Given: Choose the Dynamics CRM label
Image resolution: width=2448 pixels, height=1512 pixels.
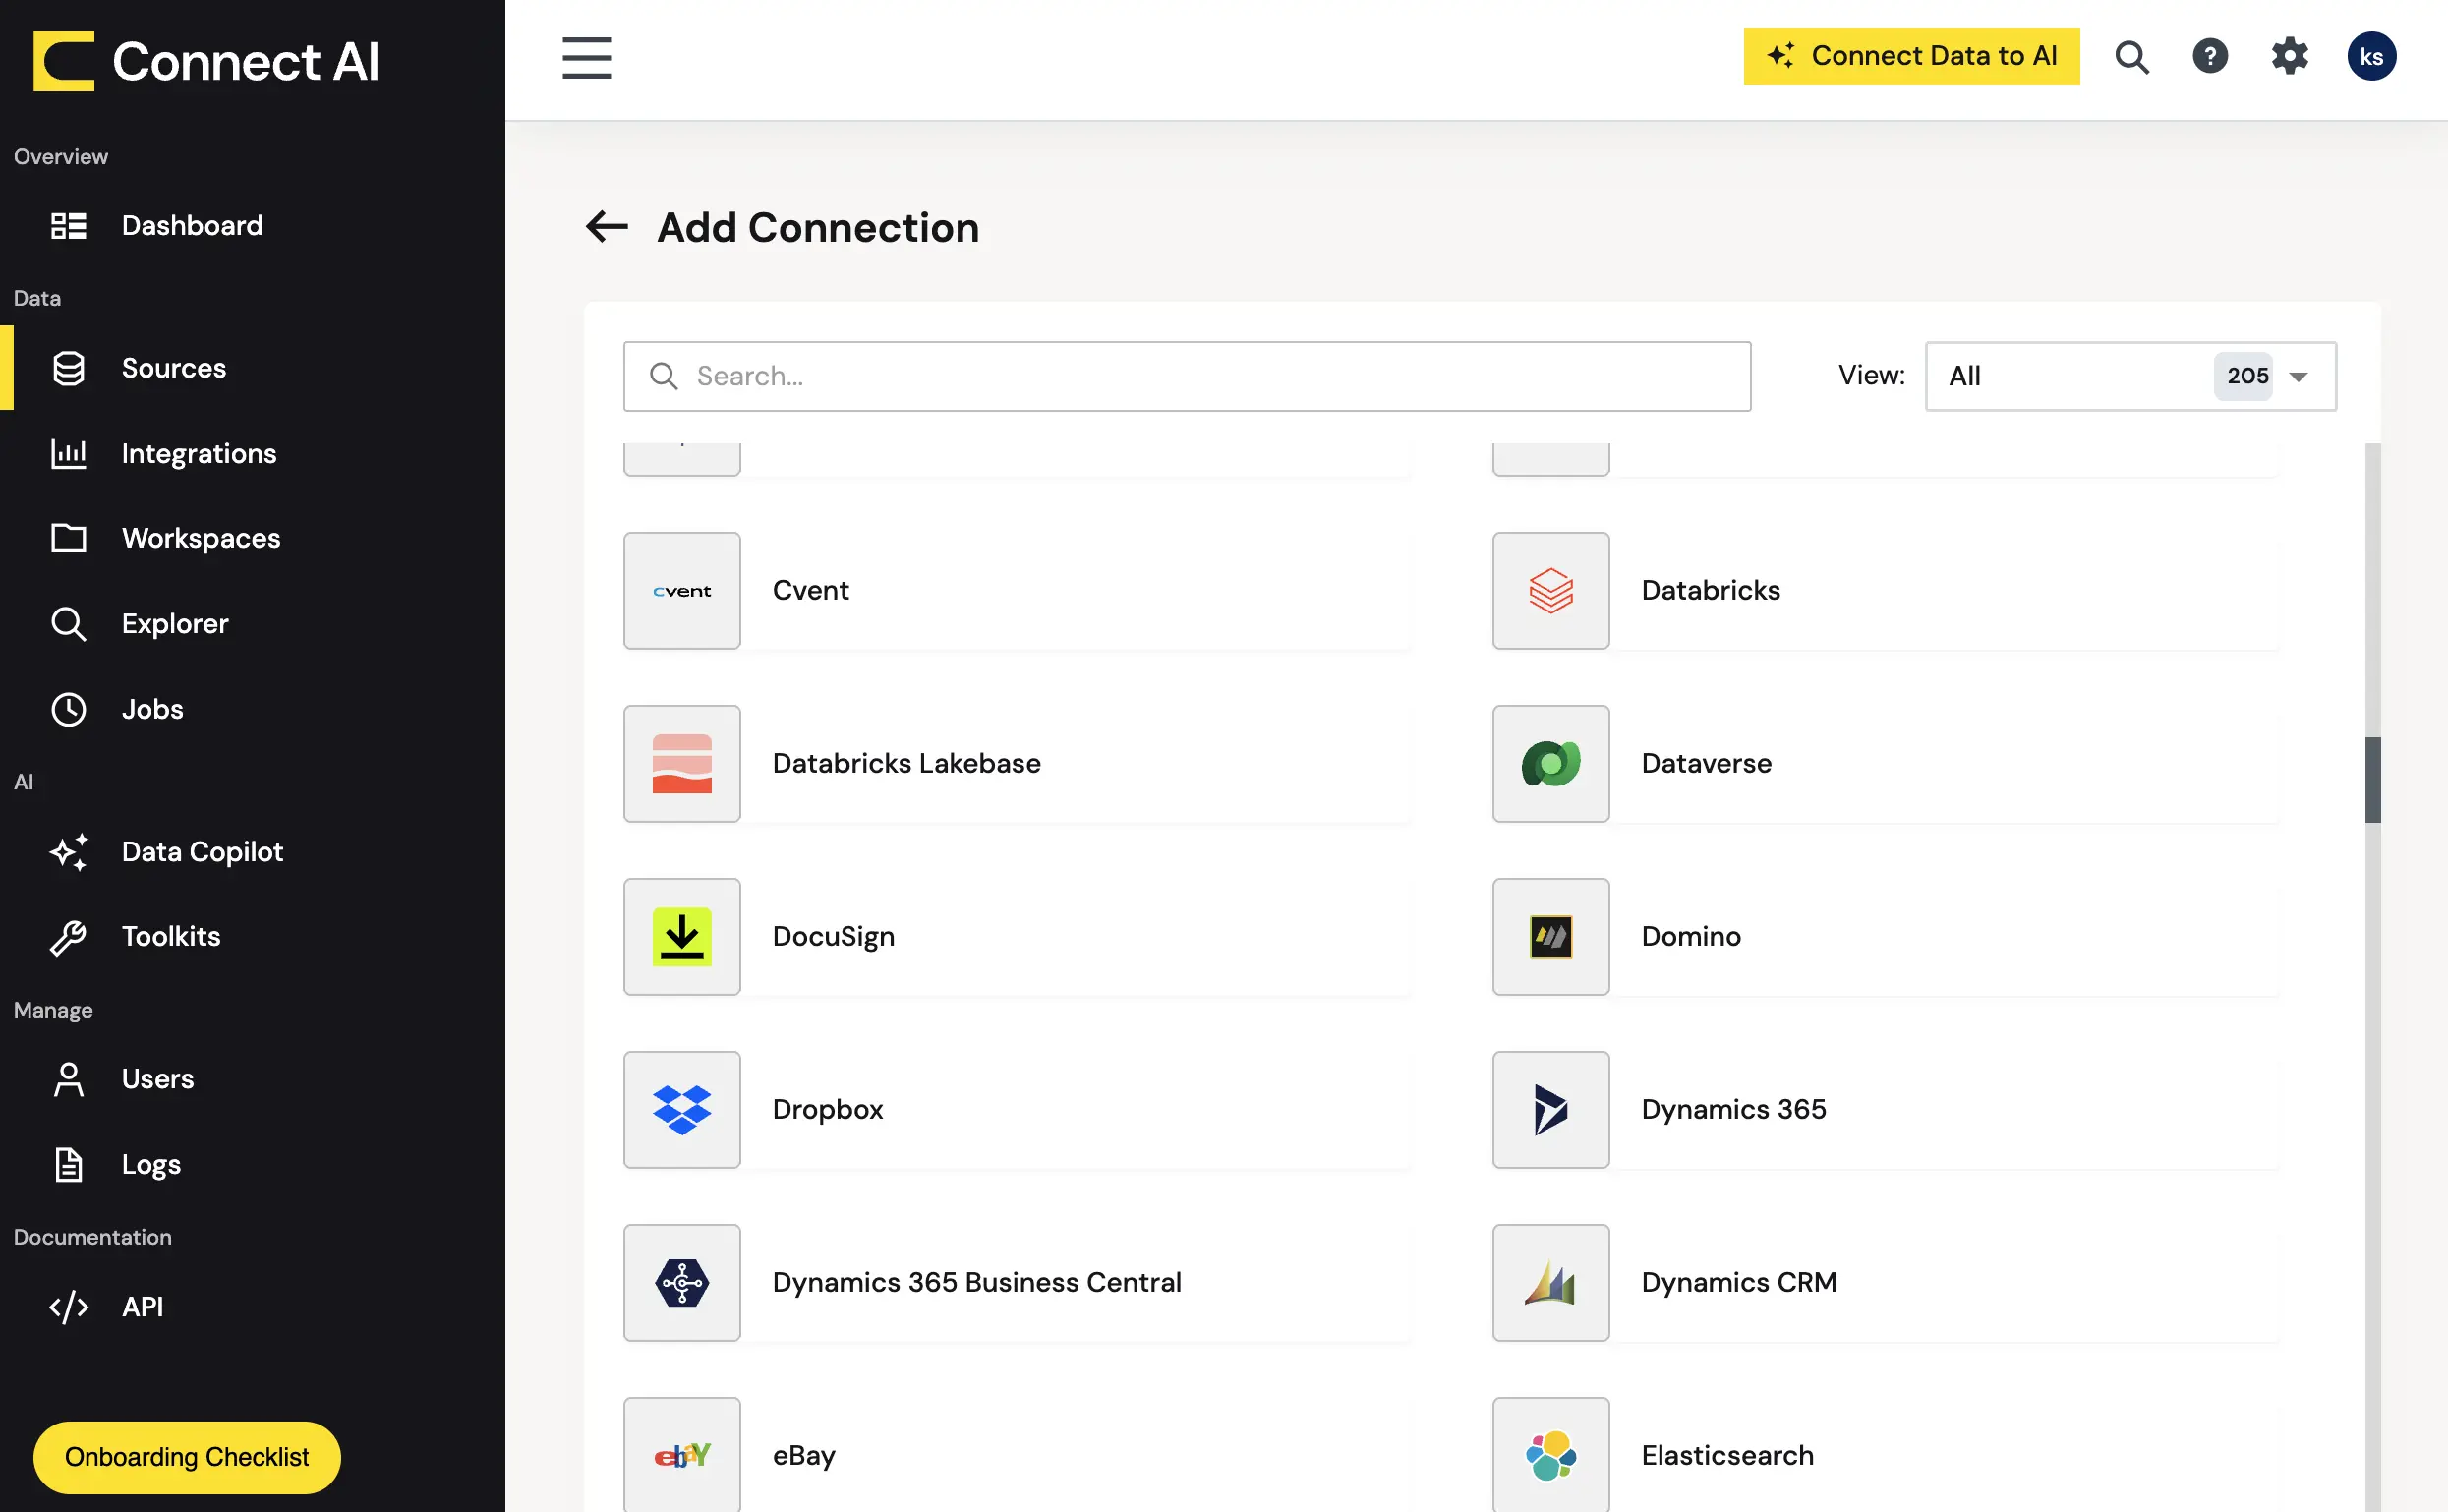Looking at the screenshot, I should (x=1738, y=1283).
